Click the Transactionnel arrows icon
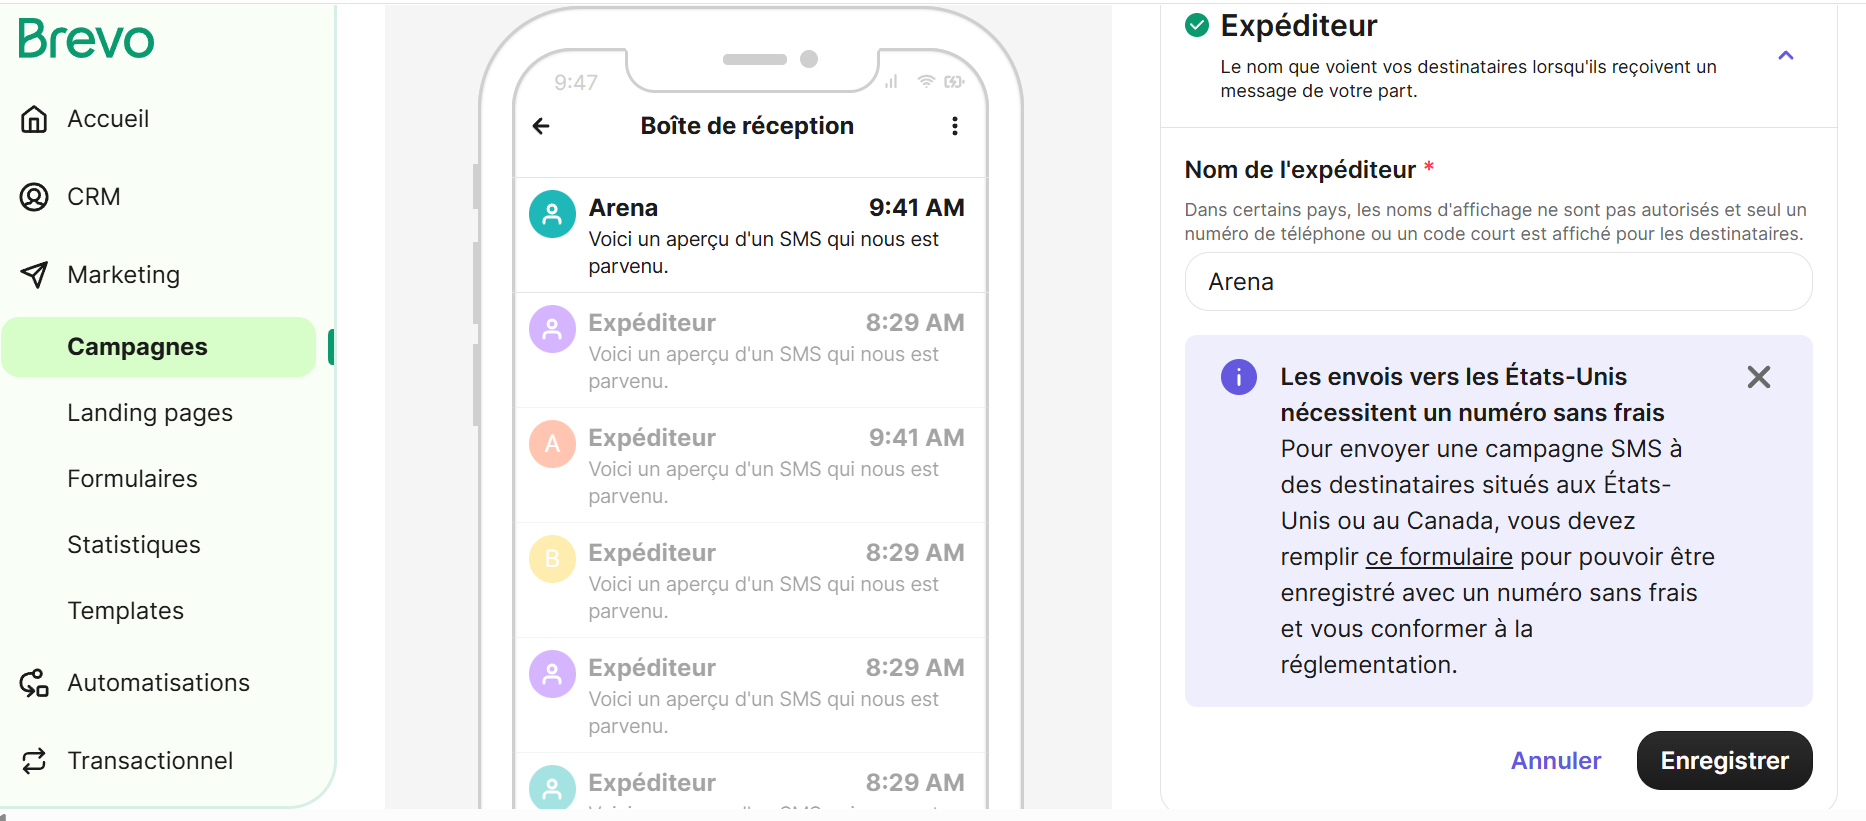Viewport: 1866px width, 821px height. coord(34,761)
